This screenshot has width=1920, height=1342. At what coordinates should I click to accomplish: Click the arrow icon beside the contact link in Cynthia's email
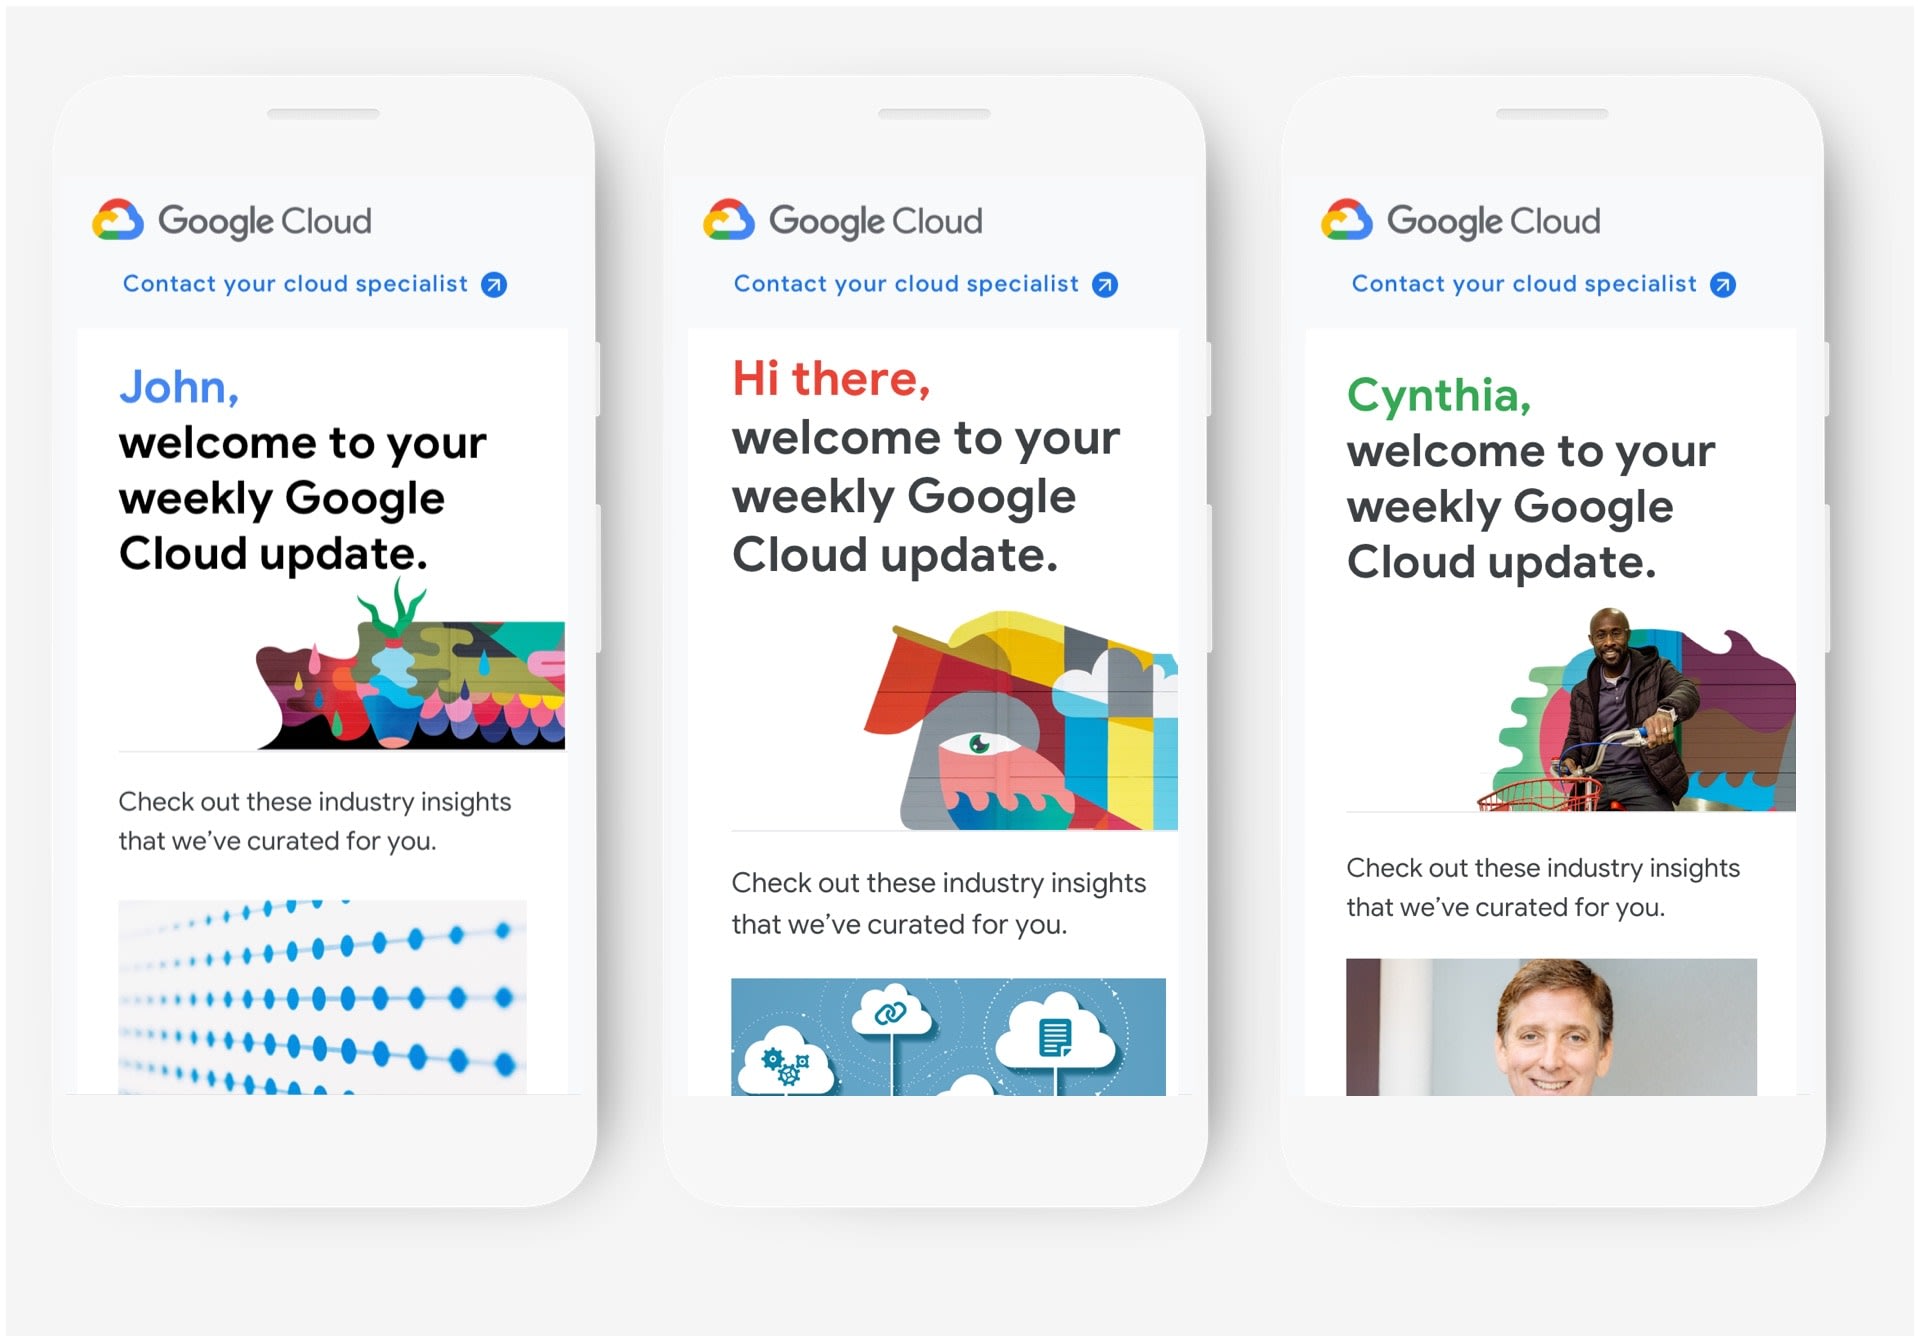[x=1723, y=285]
